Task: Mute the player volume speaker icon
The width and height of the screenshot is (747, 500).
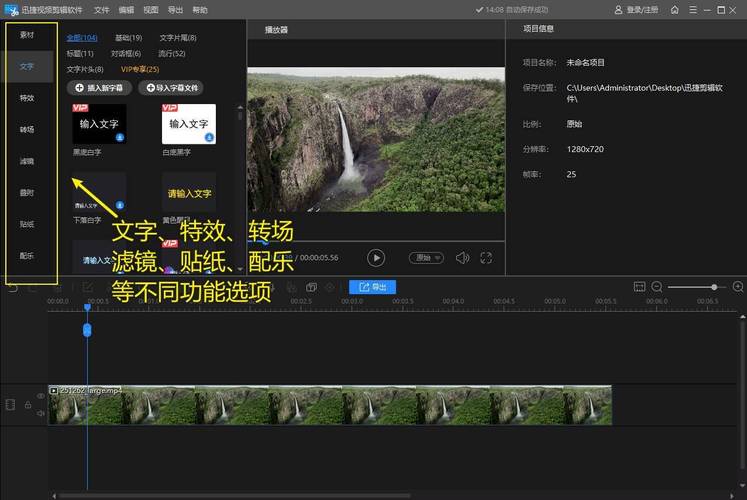Action: [462, 258]
